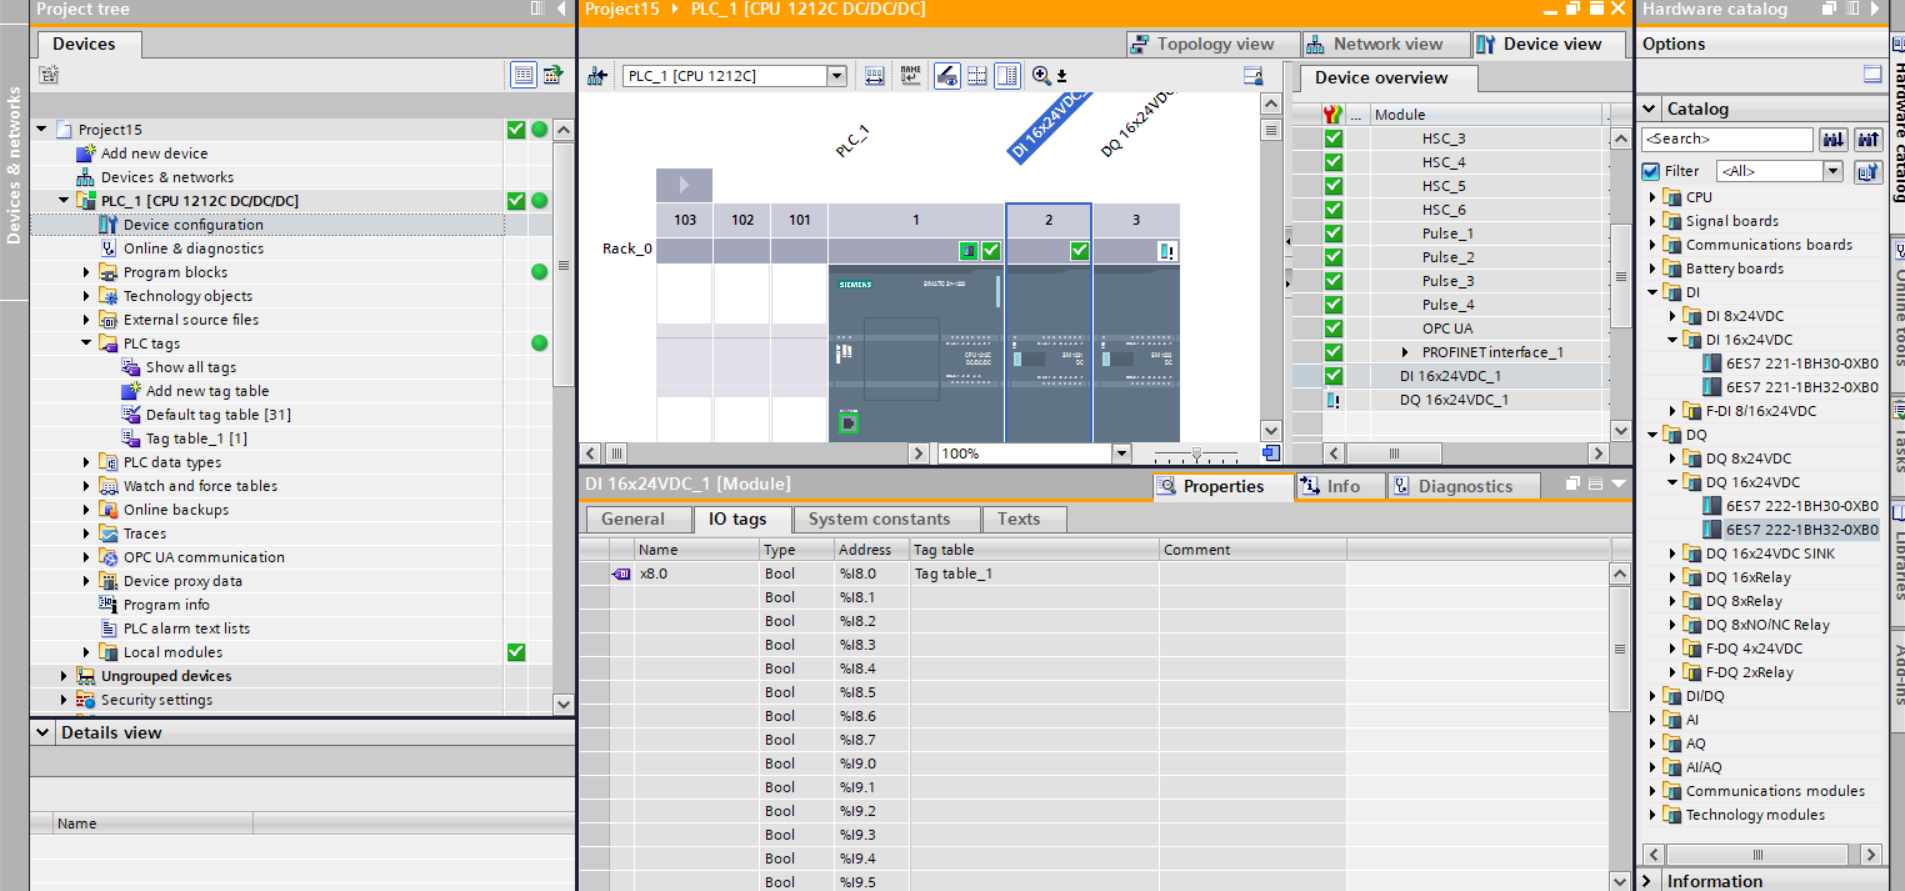Click the NAME labels toolbar icon

910,76
